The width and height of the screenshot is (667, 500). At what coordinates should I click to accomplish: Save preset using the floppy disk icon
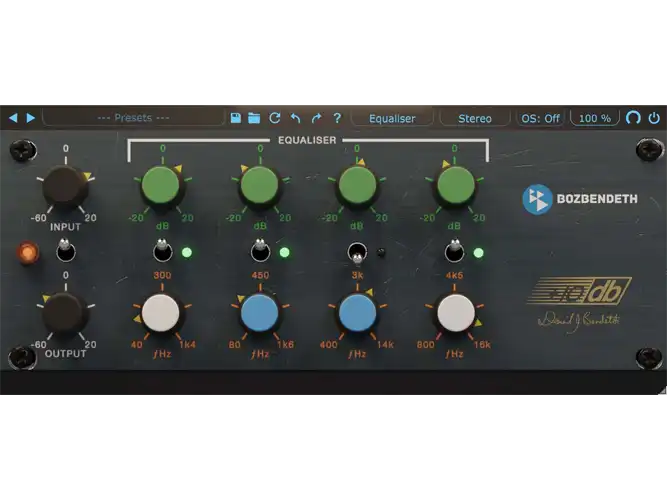coord(236,118)
